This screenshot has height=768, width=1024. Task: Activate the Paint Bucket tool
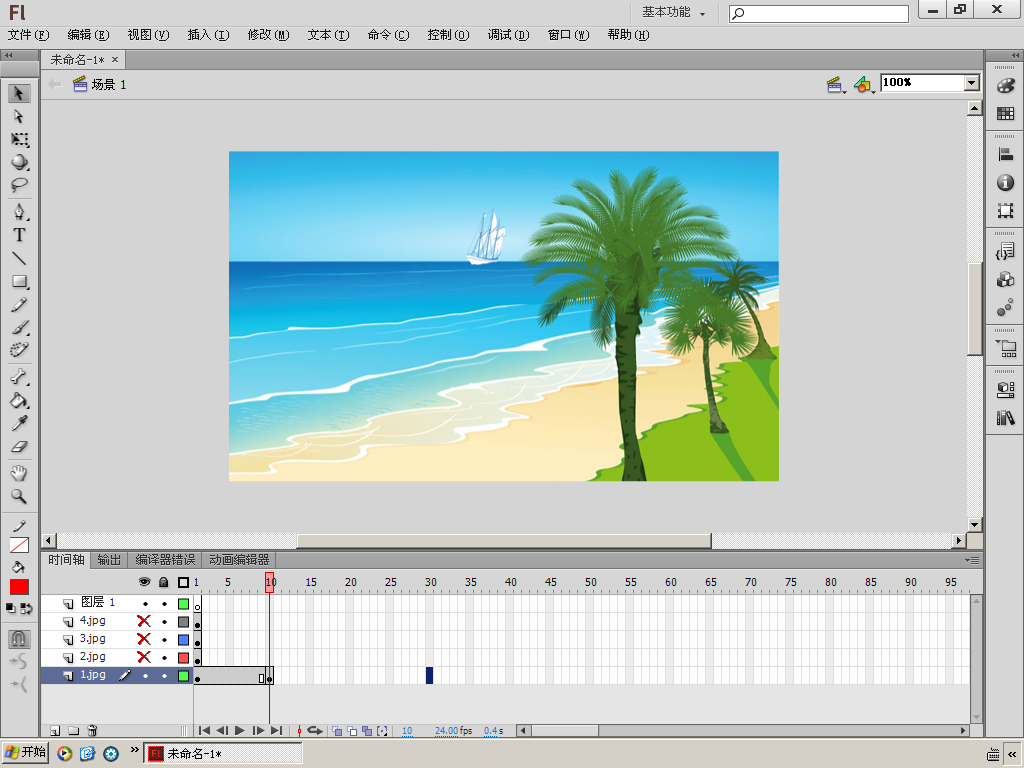pyautogui.click(x=19, y=401)
